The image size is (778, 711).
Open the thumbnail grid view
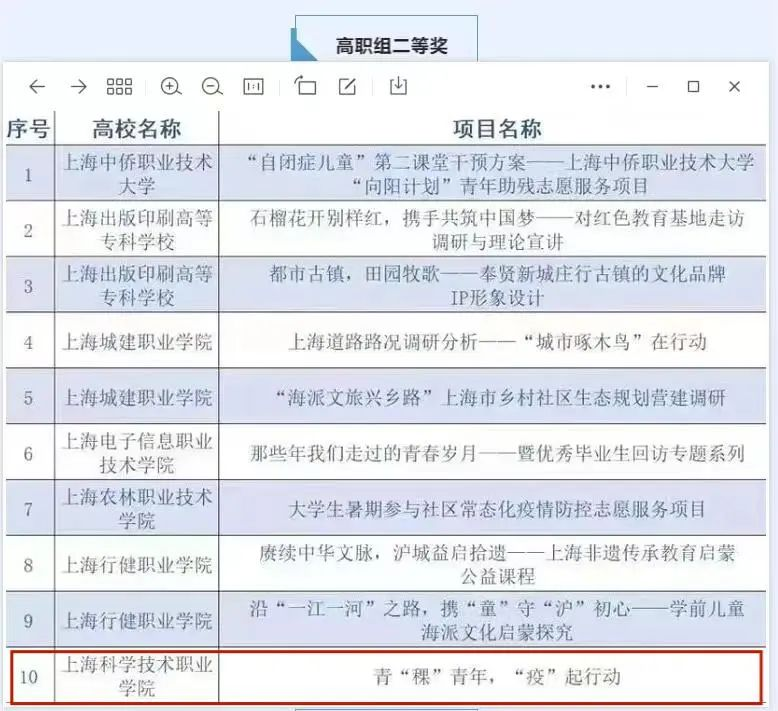tap(119, 87)
